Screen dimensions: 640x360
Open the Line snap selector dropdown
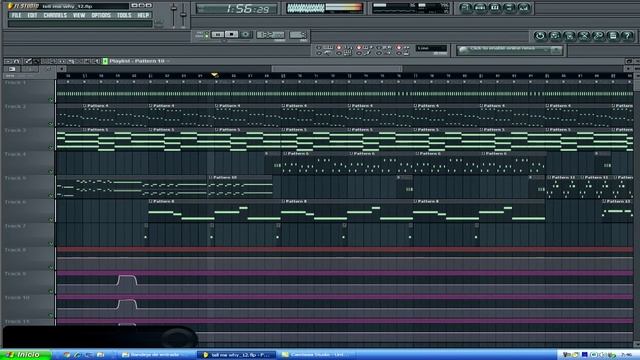pos(431,48)
